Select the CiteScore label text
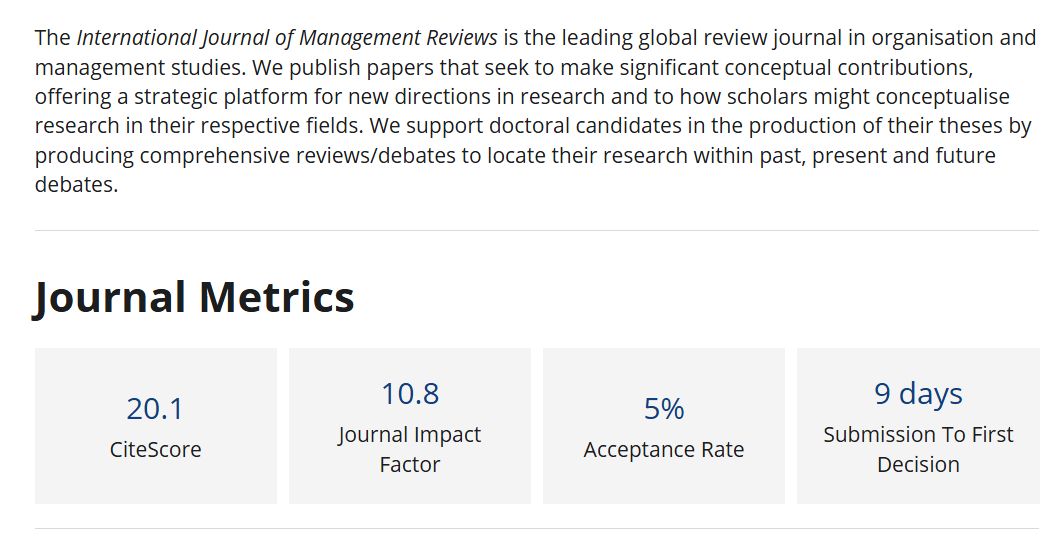Viewport: 1061px width, 537px height. click(x=156, y=450)
